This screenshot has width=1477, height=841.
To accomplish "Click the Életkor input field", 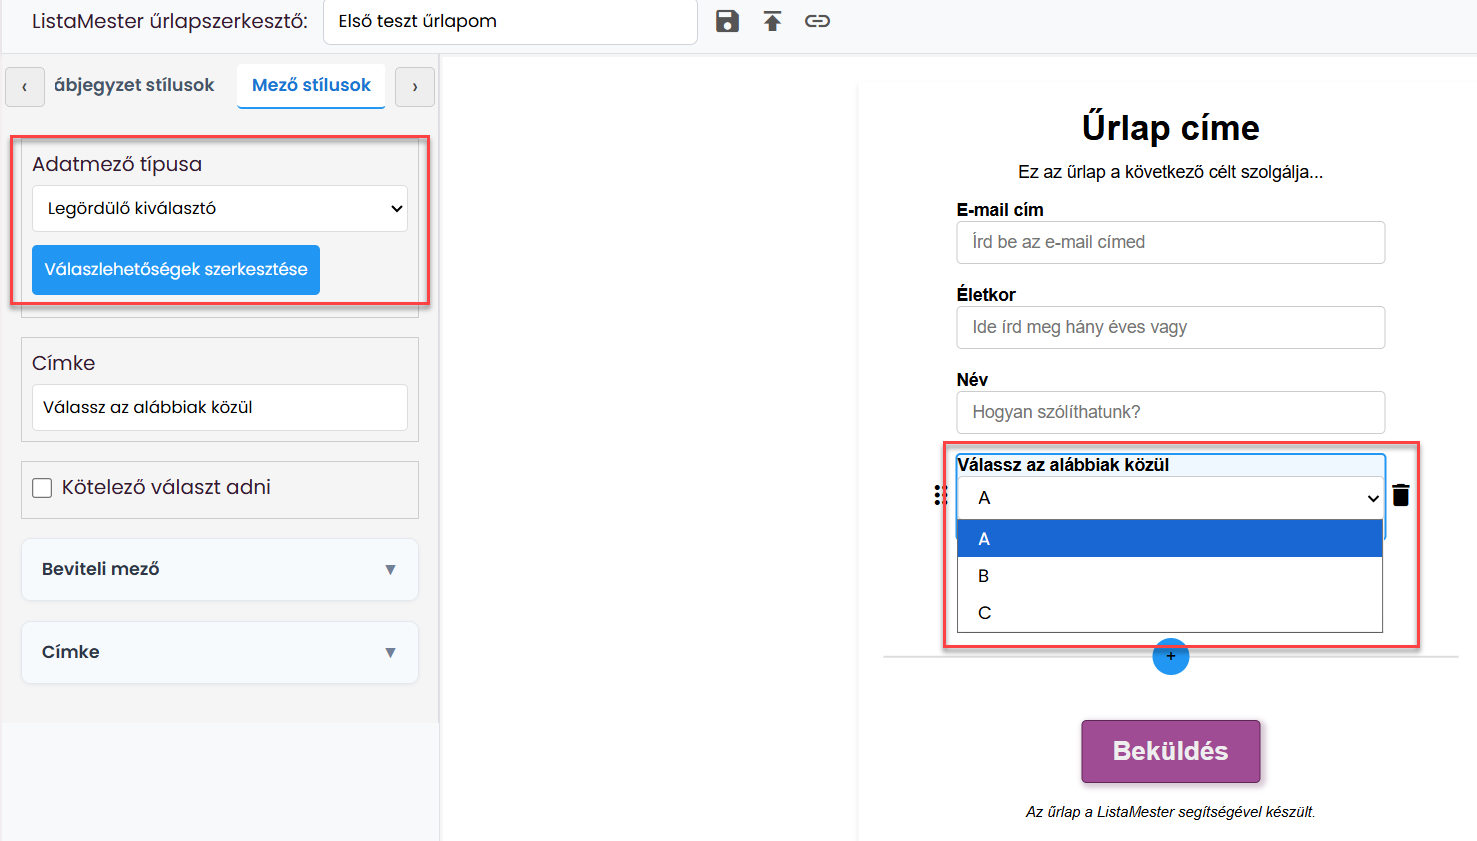I will coord(1171,328).
